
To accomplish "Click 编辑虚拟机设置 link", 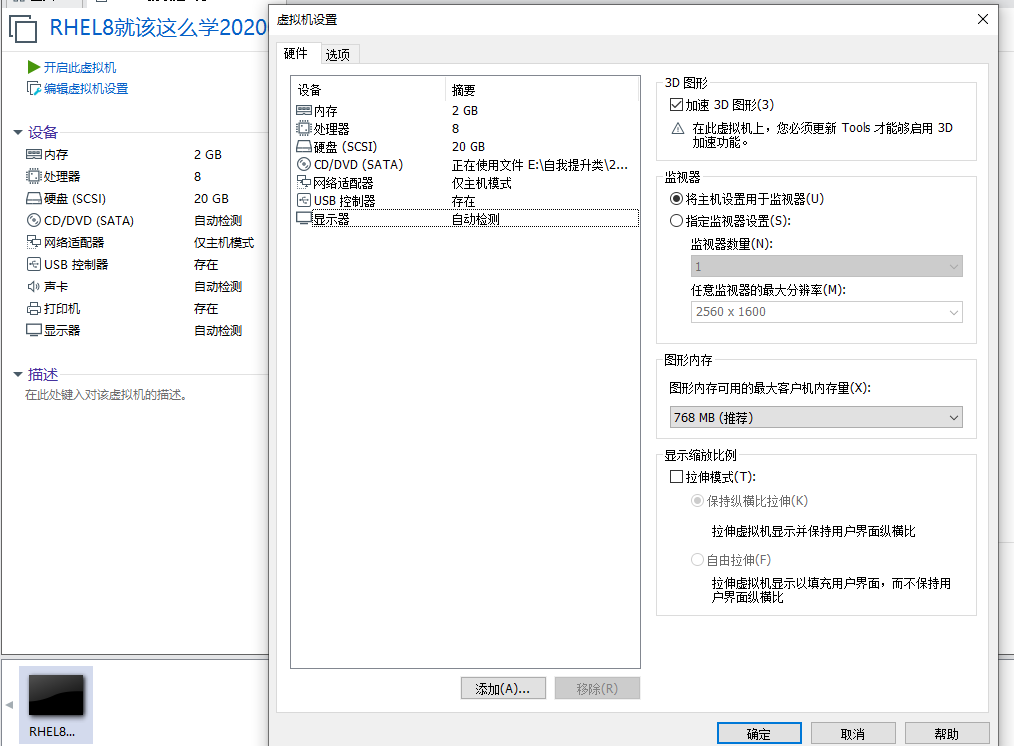I will pos(86,89).
